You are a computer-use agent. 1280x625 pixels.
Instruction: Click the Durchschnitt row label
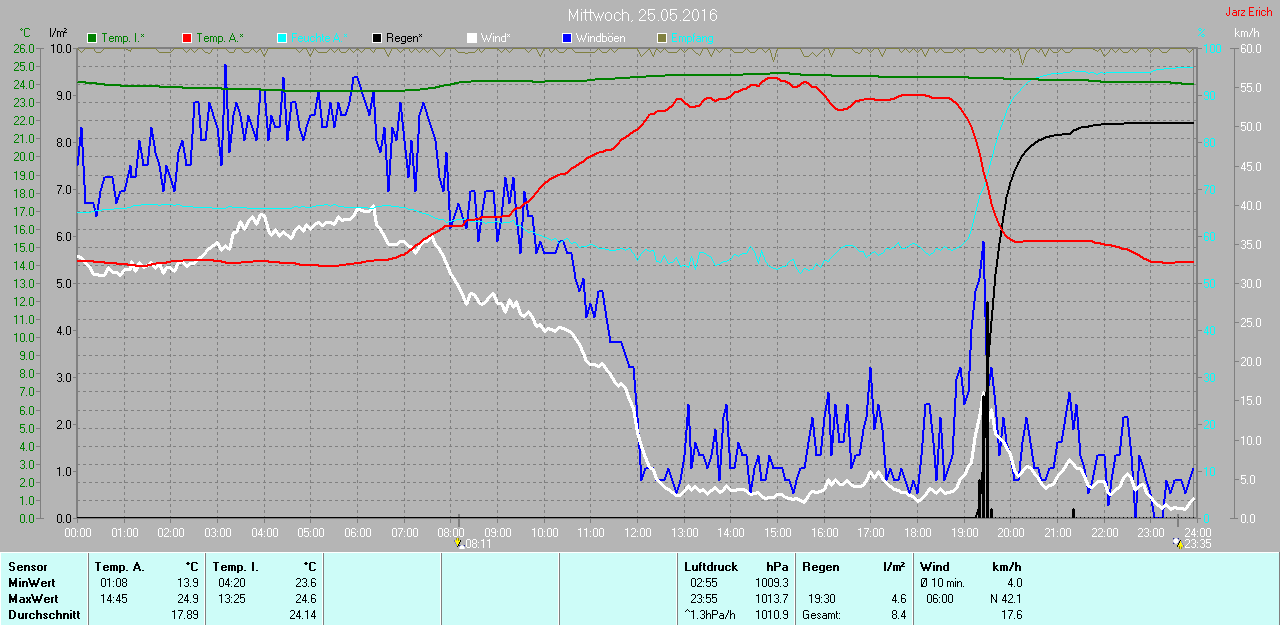pos(42,615)
